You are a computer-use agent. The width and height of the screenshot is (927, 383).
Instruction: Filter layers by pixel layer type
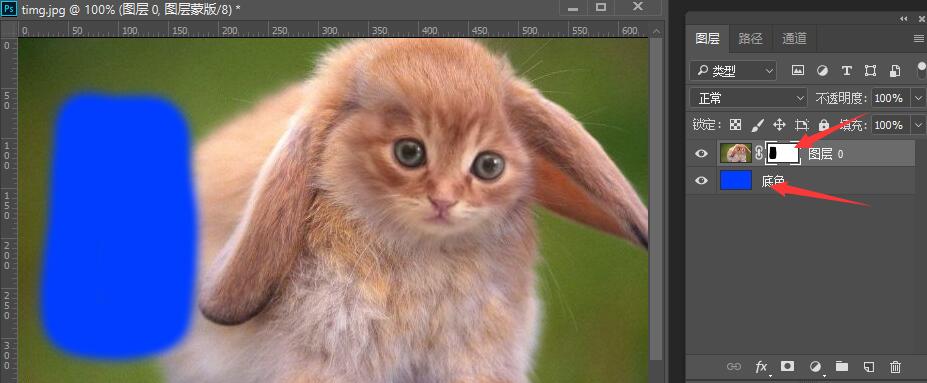pyautogui.click(x=798, y=71)
